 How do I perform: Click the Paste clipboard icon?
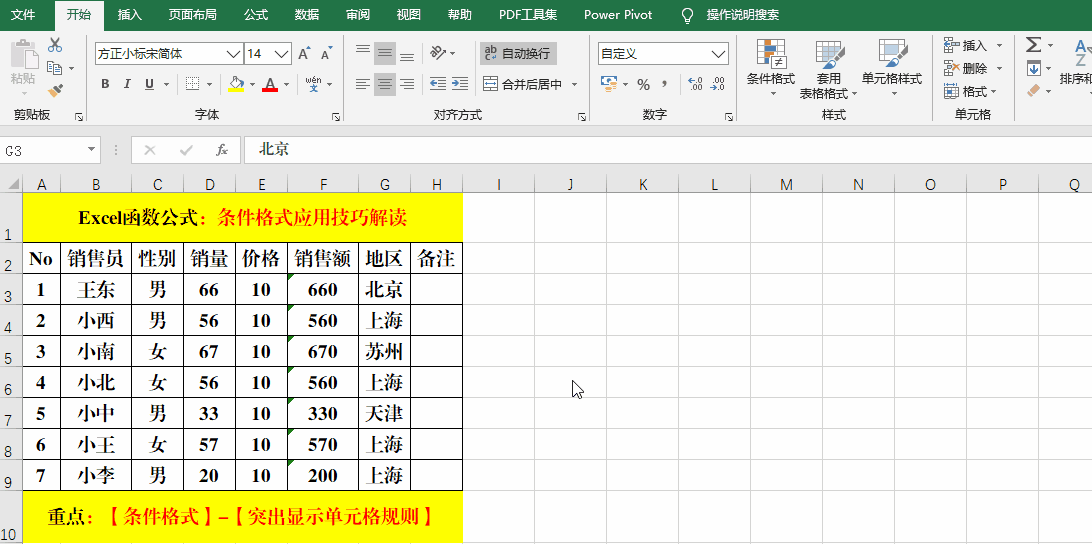pos(23,56)
